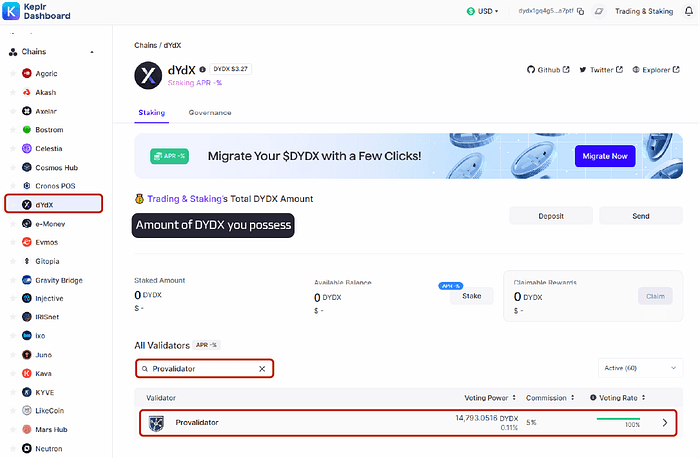Screen dimensions: 700x458
Task: Sort validators by Voting Power
Action: (490, 398)
